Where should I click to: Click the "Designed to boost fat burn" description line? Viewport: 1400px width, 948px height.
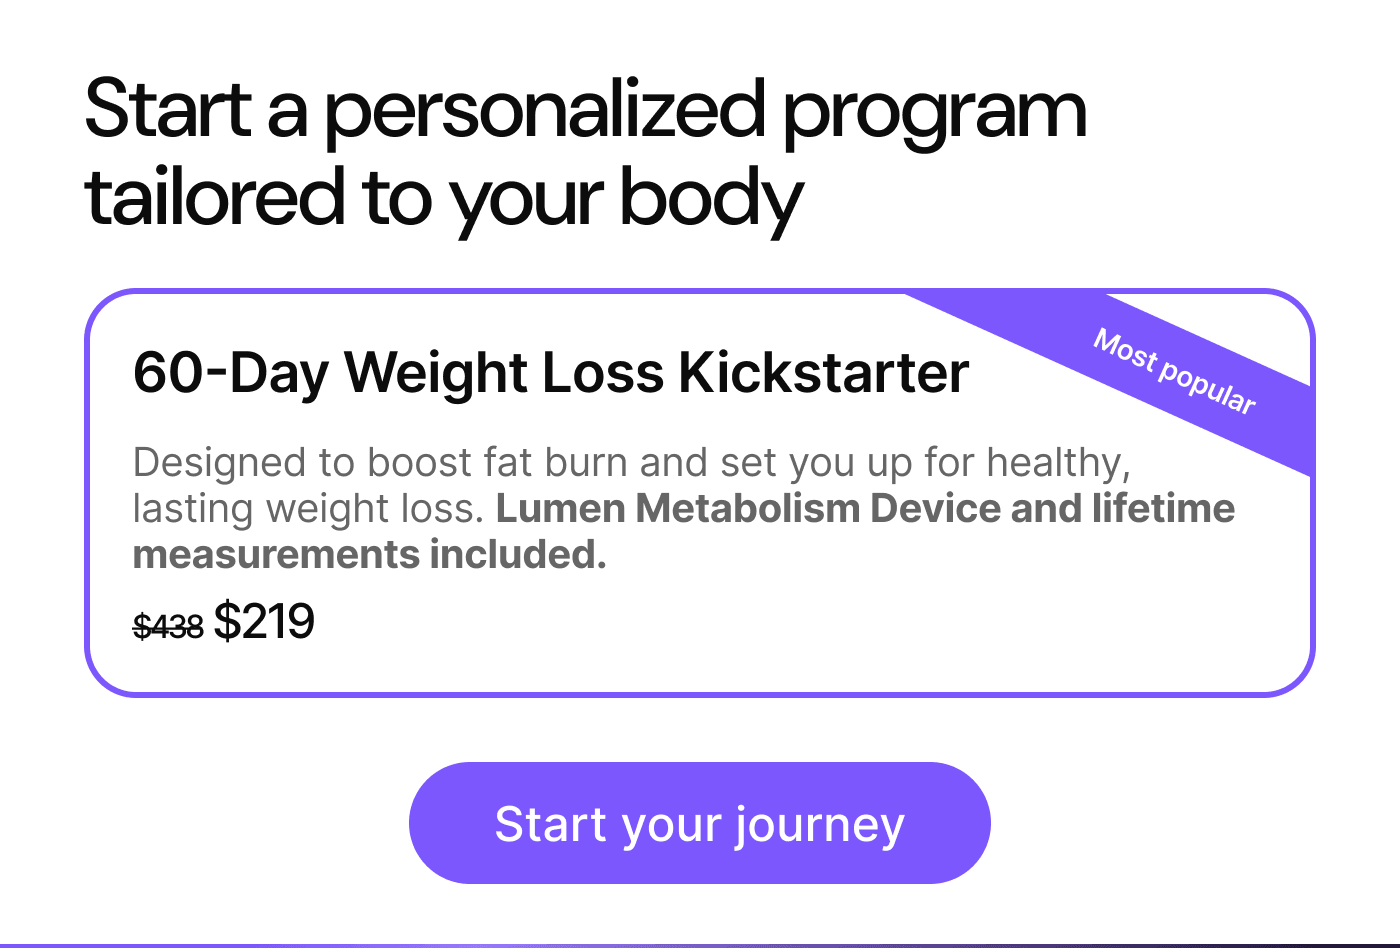pyautogui.click(x=630, y=463)
